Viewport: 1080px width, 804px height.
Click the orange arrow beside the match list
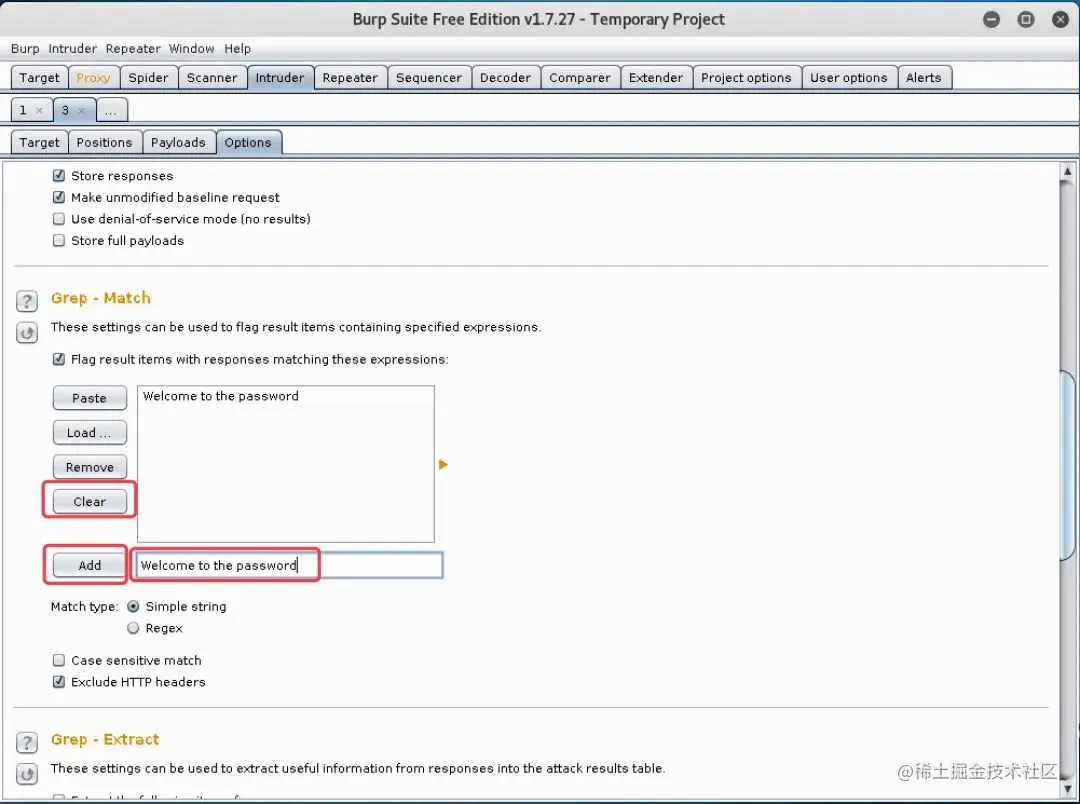(x=443, y=465)
